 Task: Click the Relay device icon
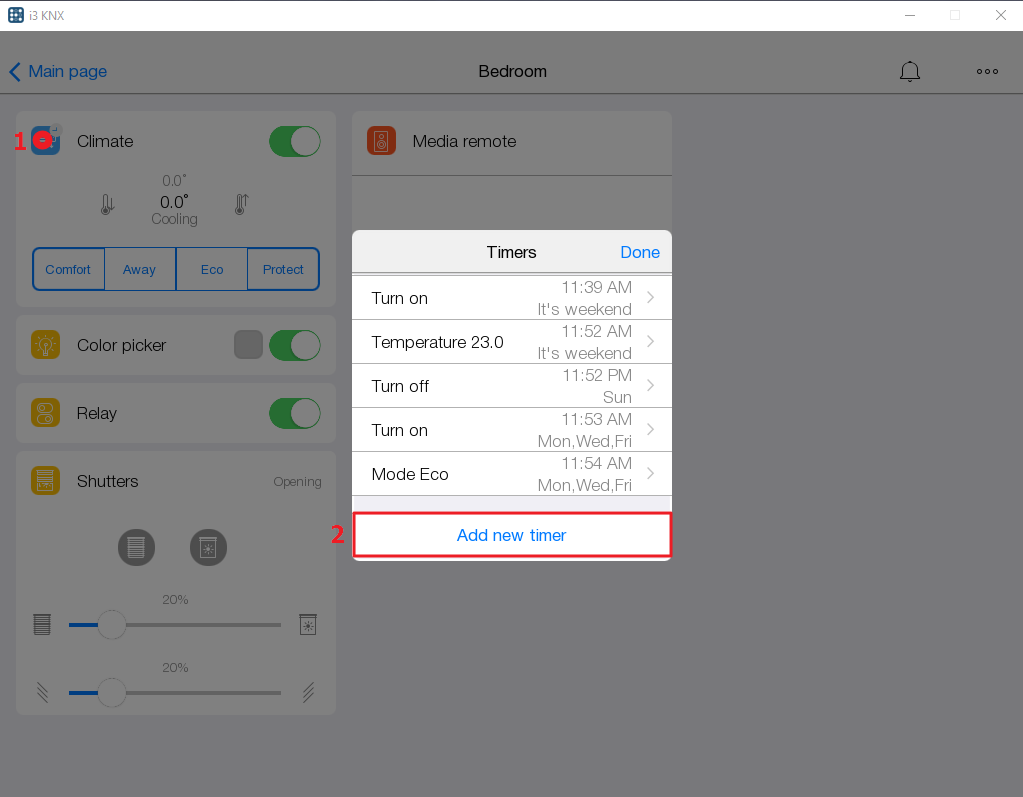click(44, 413)
